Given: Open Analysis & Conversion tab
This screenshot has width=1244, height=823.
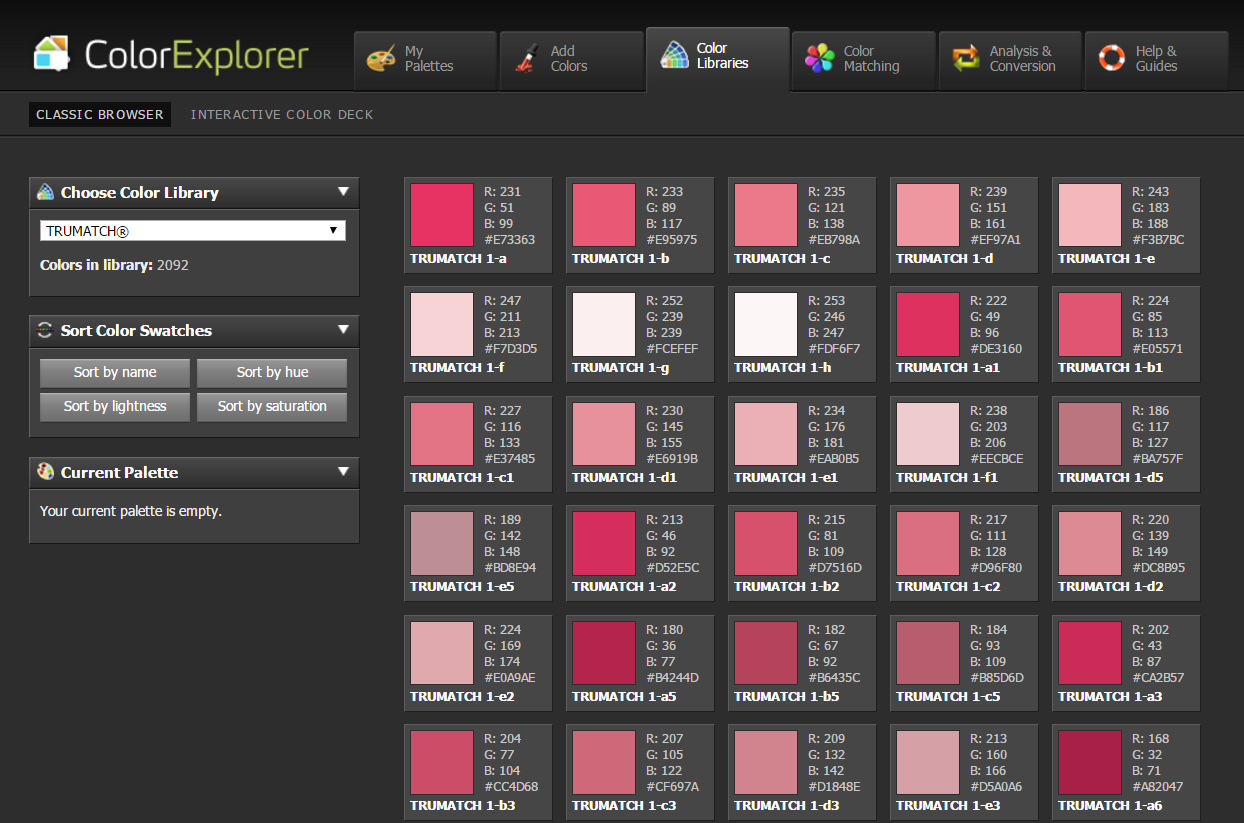Looking at the screenshot, I should click(x=1009, y=60).
